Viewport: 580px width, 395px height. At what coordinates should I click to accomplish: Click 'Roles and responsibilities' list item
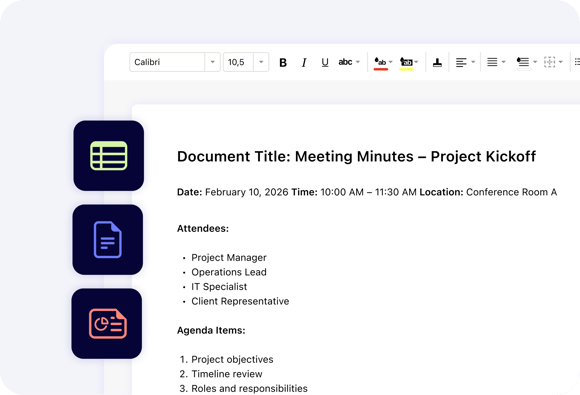point(249,389)
